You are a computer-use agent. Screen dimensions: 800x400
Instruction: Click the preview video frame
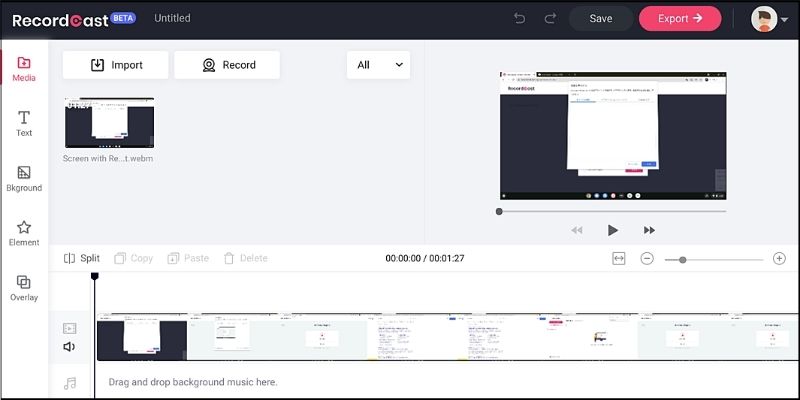[x=613, y=136]
